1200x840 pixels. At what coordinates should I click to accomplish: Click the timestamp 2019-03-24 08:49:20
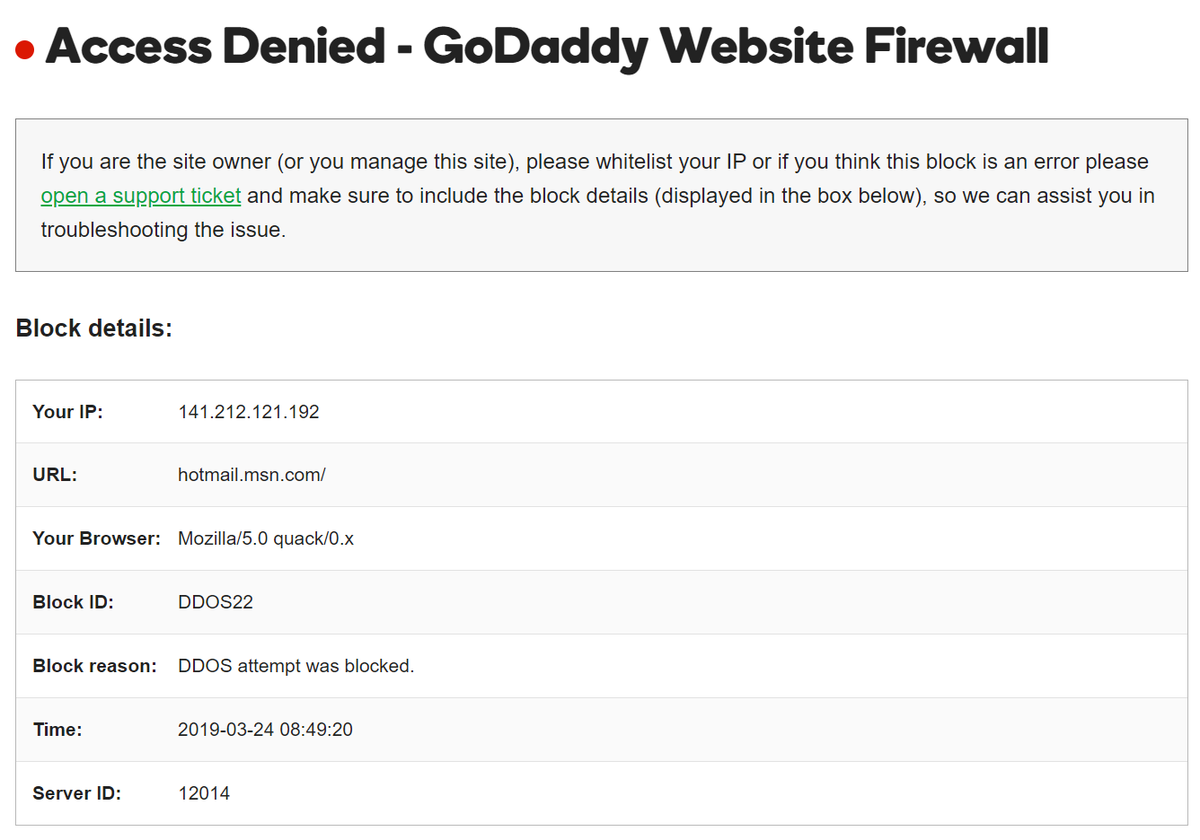point(265,730)
